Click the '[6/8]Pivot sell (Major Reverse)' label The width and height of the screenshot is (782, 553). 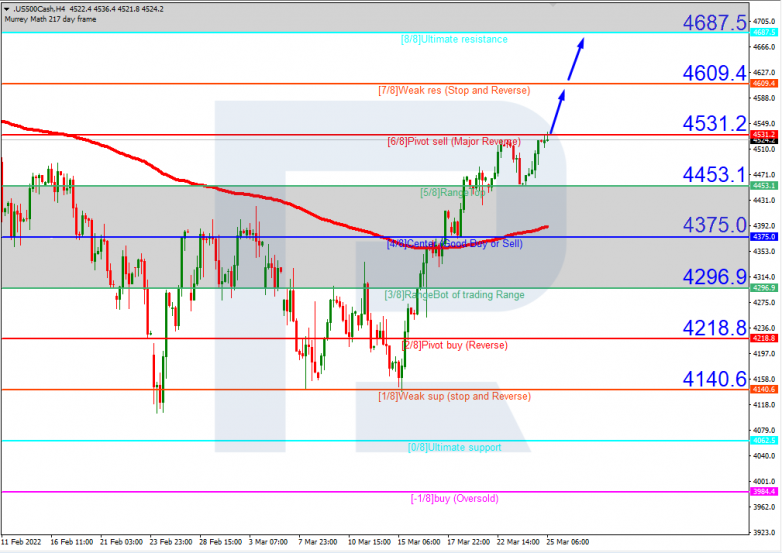click(x=454, y=142)
